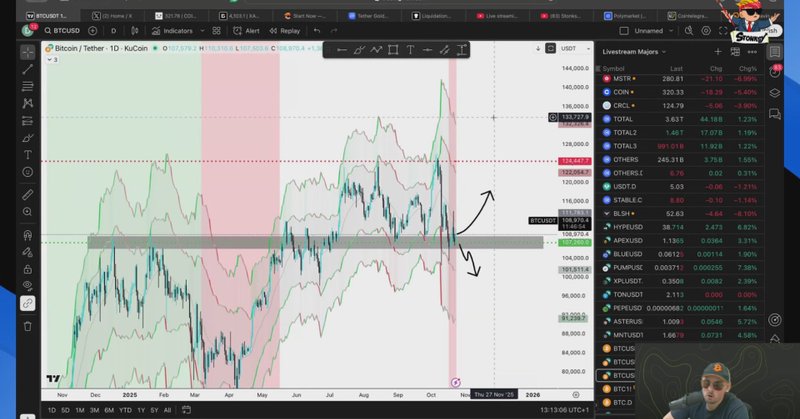
Task: Set the chart range to All
Action: click(x=167, y=410)
